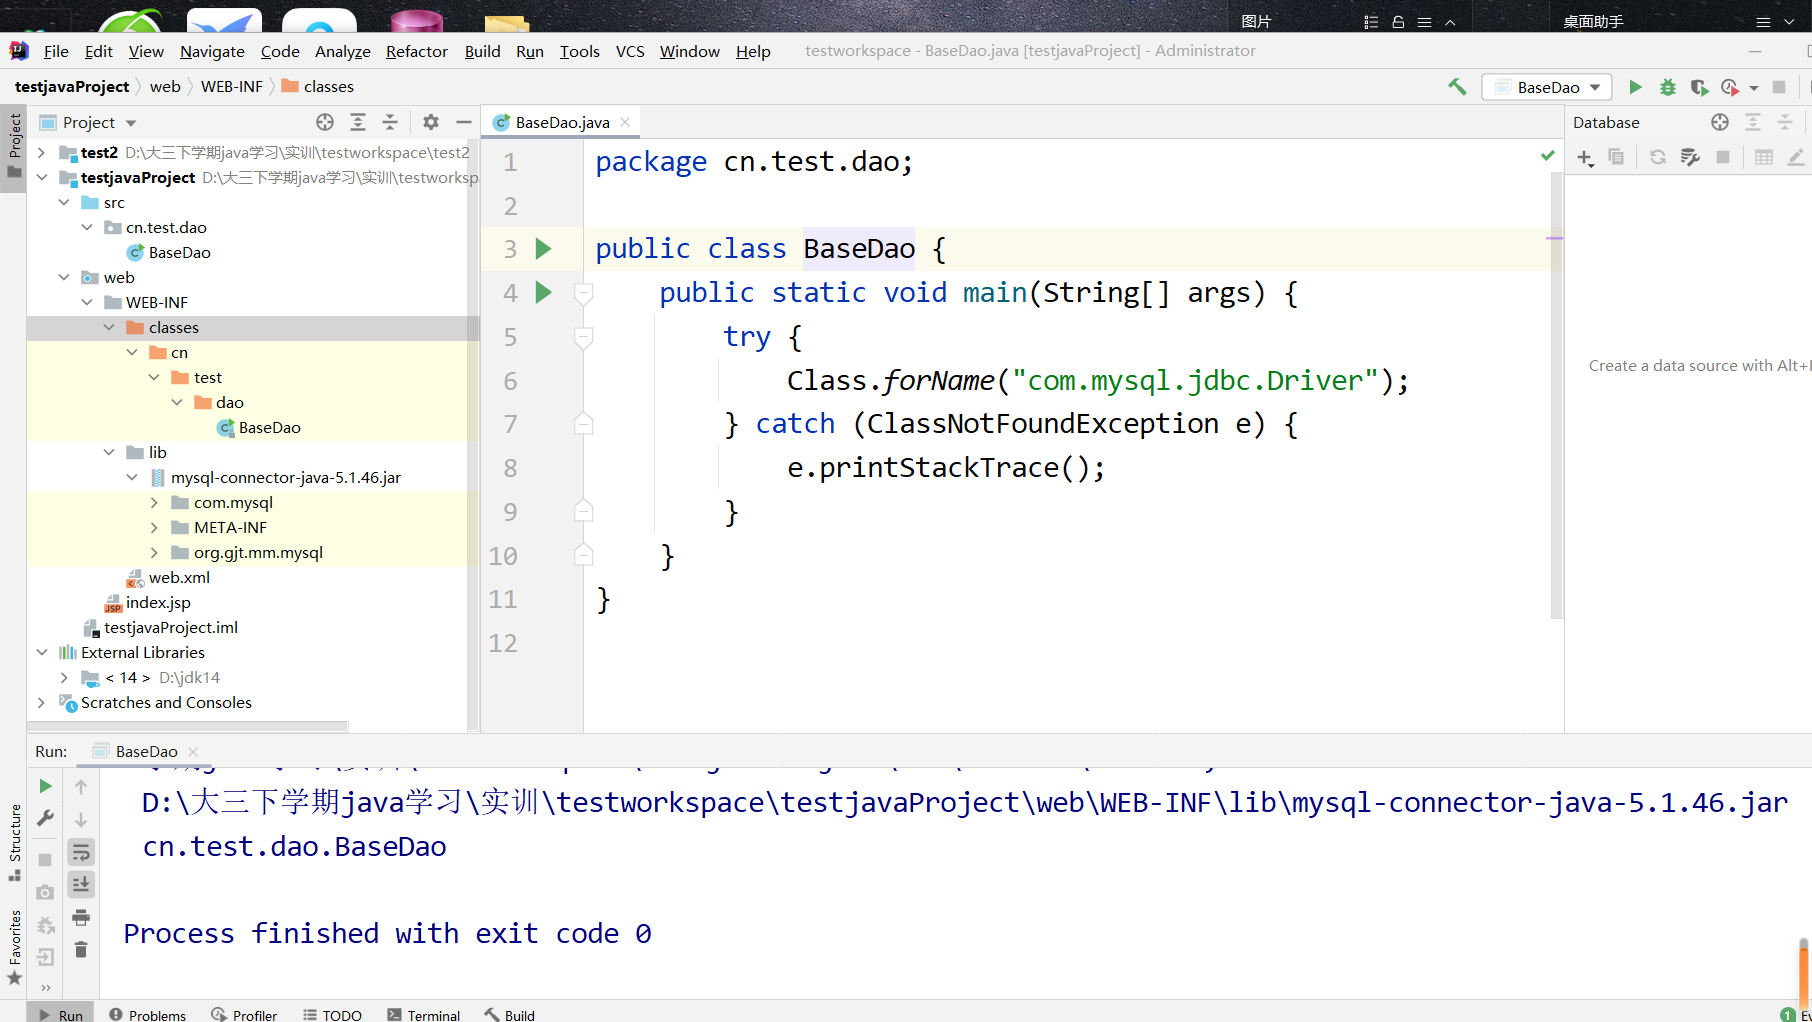Click Expand All icon in Database panel
Viewport: 1812px width, 1022px height.
coord(1753,122)
